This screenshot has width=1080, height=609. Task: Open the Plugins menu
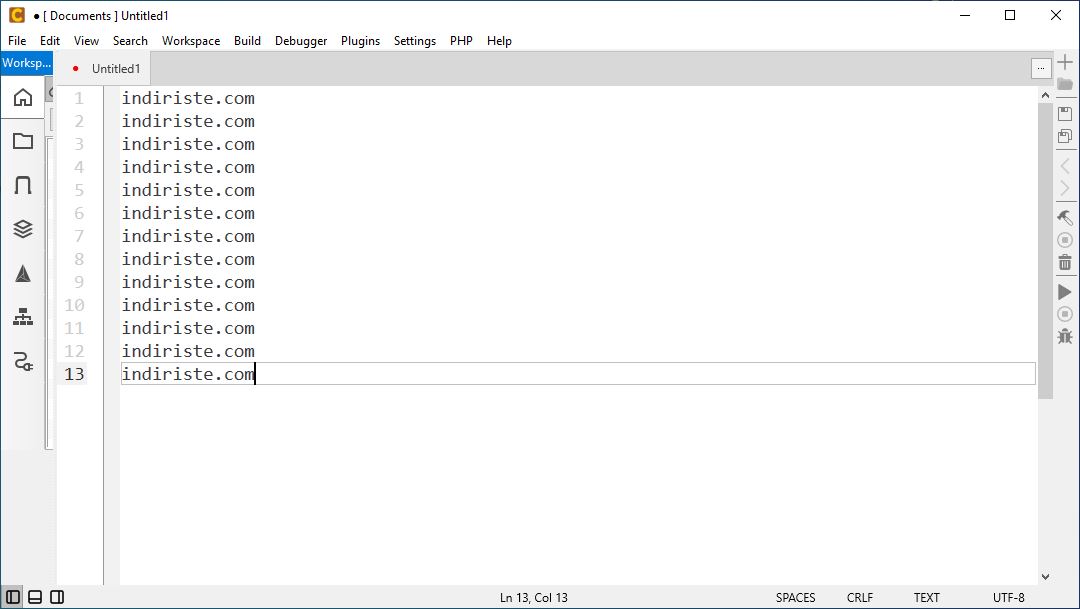(x=360, y=41)
